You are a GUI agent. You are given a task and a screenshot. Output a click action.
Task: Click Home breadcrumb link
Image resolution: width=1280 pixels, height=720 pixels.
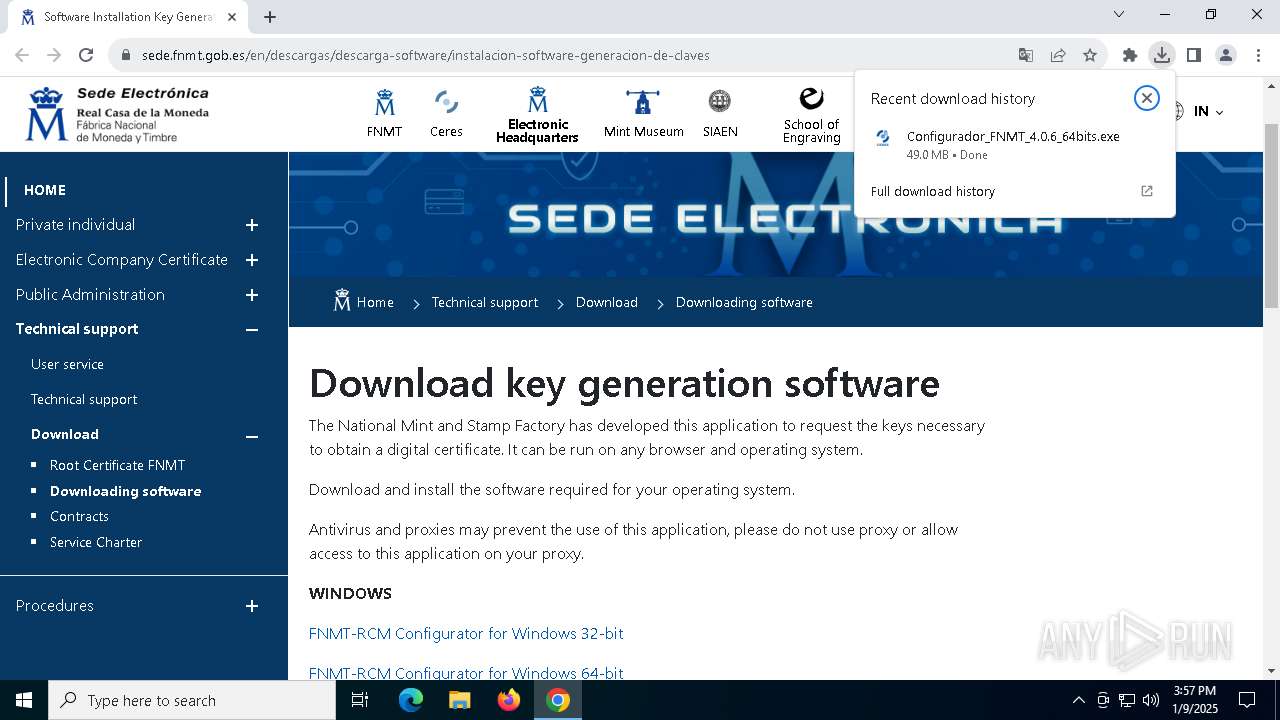(x=375, y=302)
